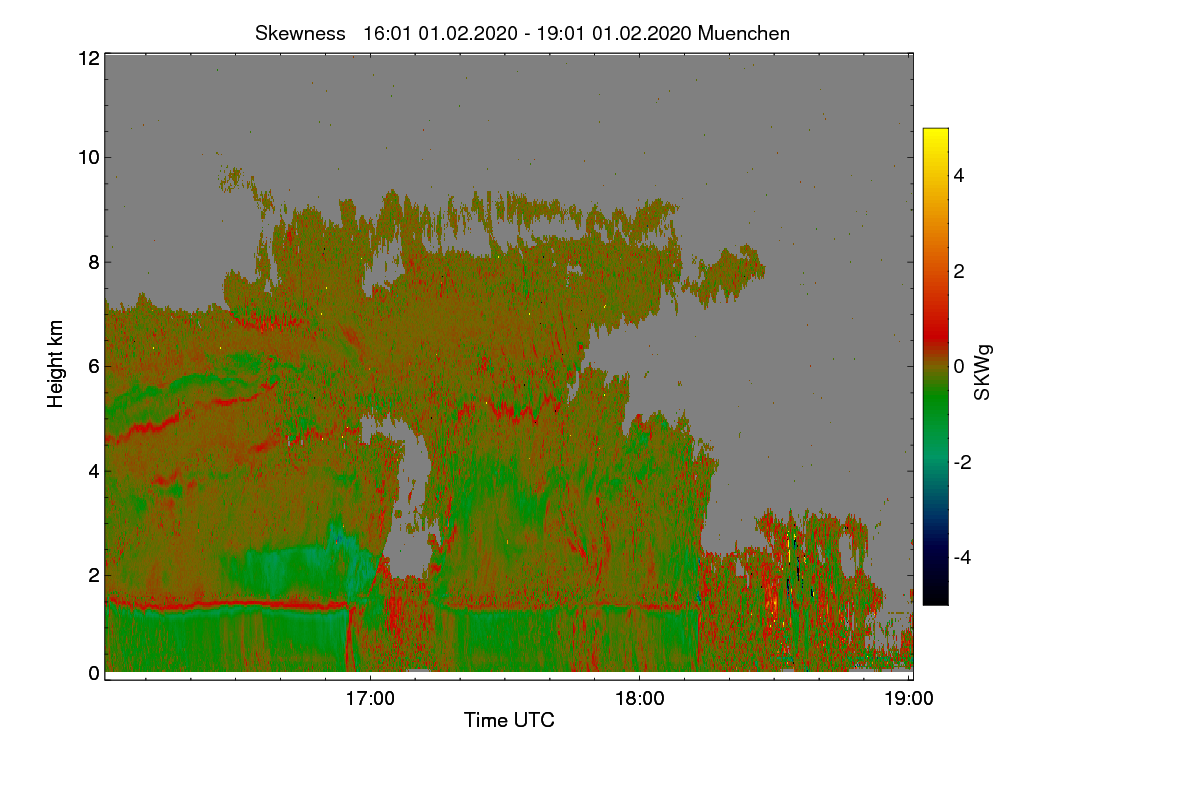Image resolution: width=1200 pixels, height=800 pixels.
Task: Click the '12' height tick label
Action: pos(88,58)
